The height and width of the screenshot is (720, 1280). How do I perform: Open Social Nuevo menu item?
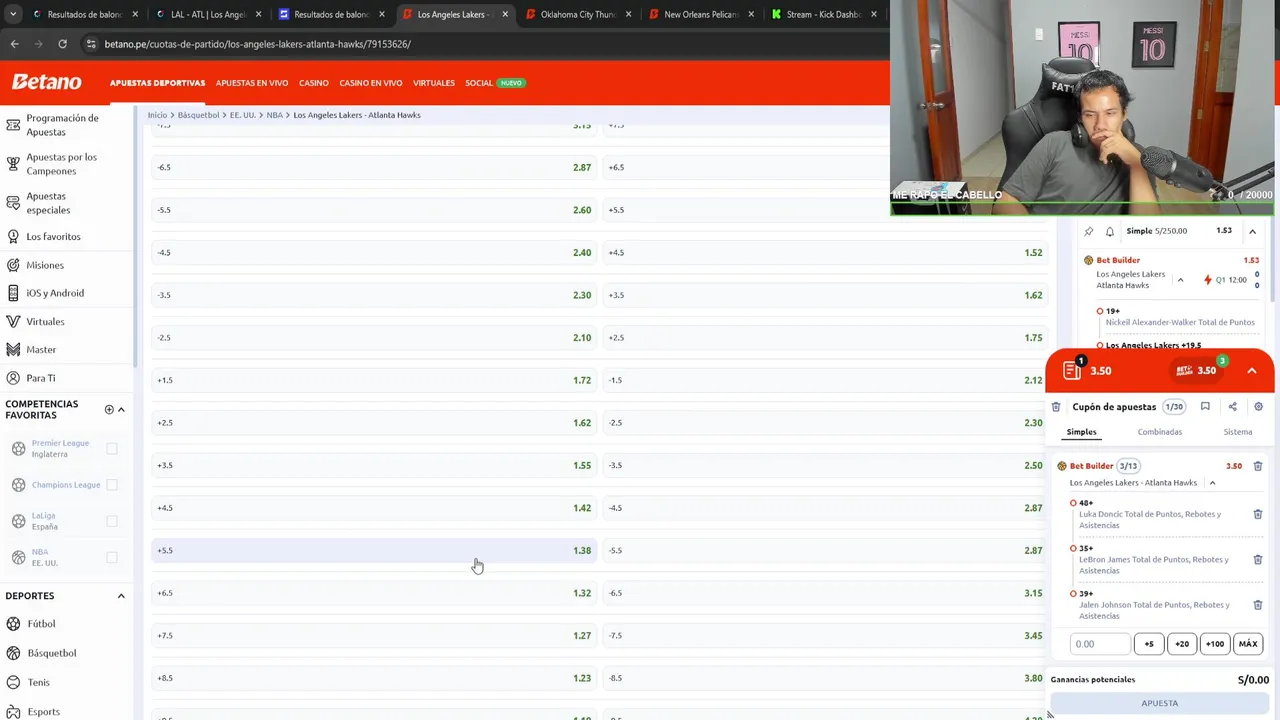(494, 83)
